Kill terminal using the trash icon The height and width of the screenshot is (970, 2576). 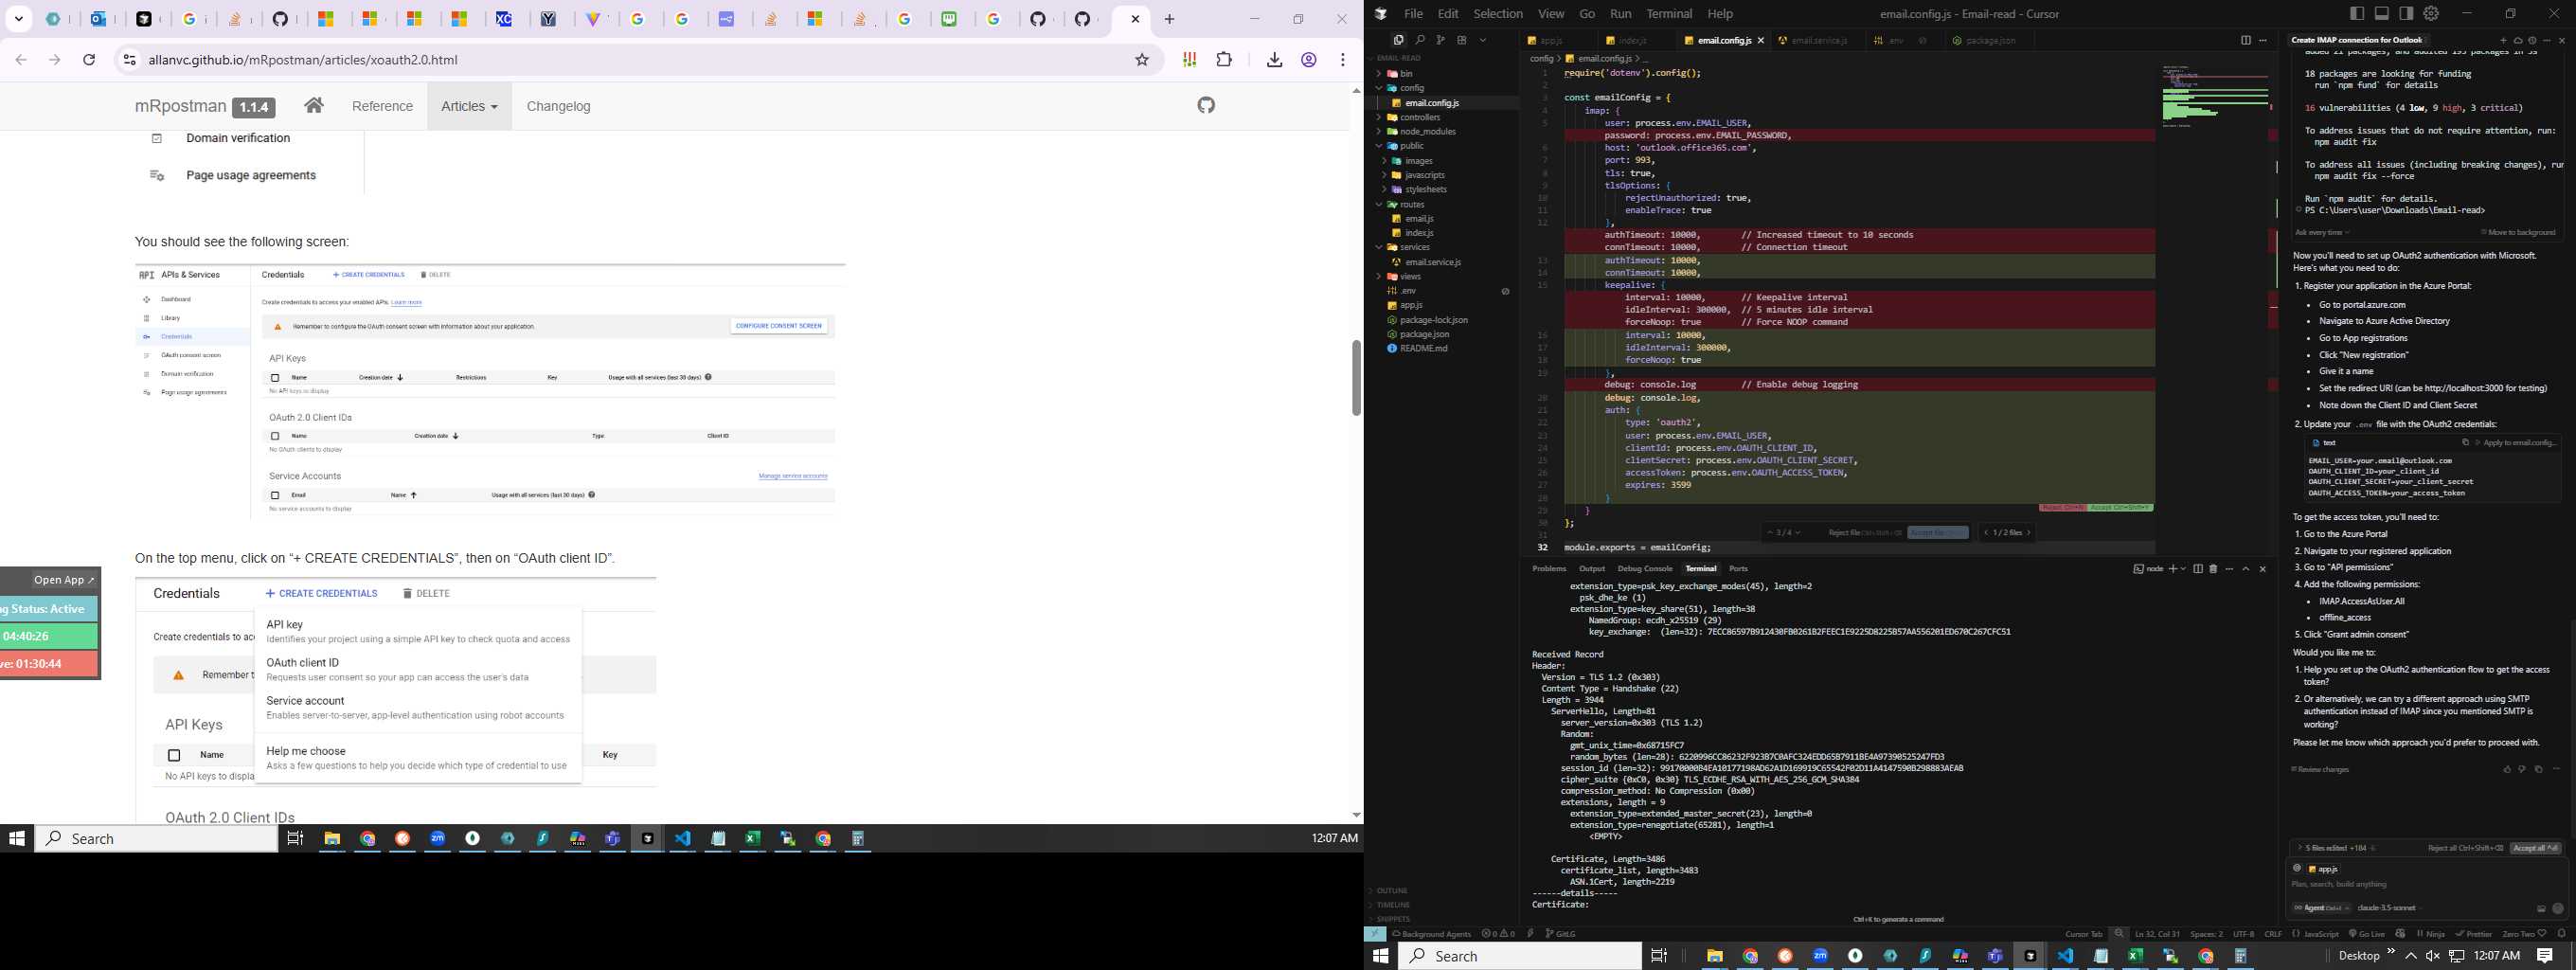[x=2214, y=569]
